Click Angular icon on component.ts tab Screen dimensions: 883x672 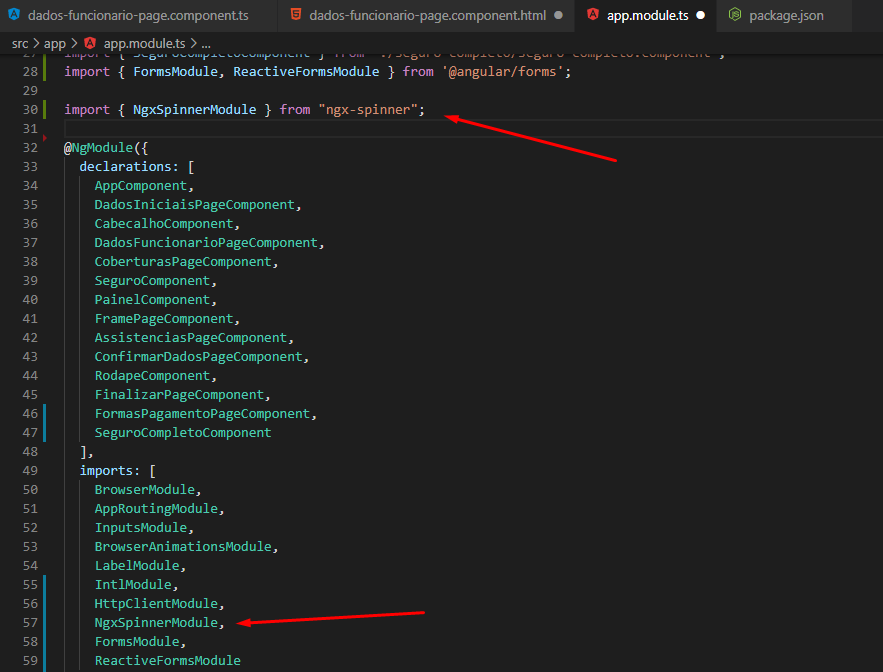pyautogui.click(x=14, y=15)
